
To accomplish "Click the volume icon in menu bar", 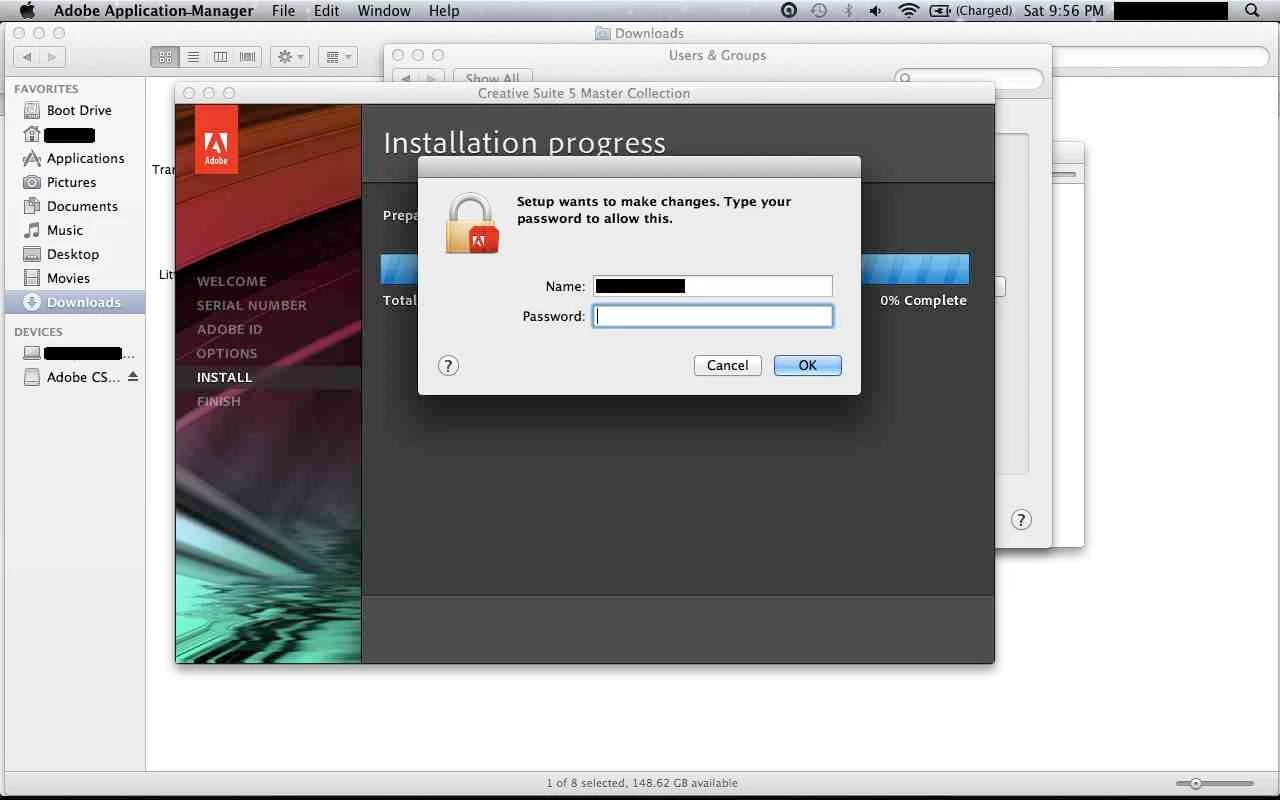I will point(875,11).
